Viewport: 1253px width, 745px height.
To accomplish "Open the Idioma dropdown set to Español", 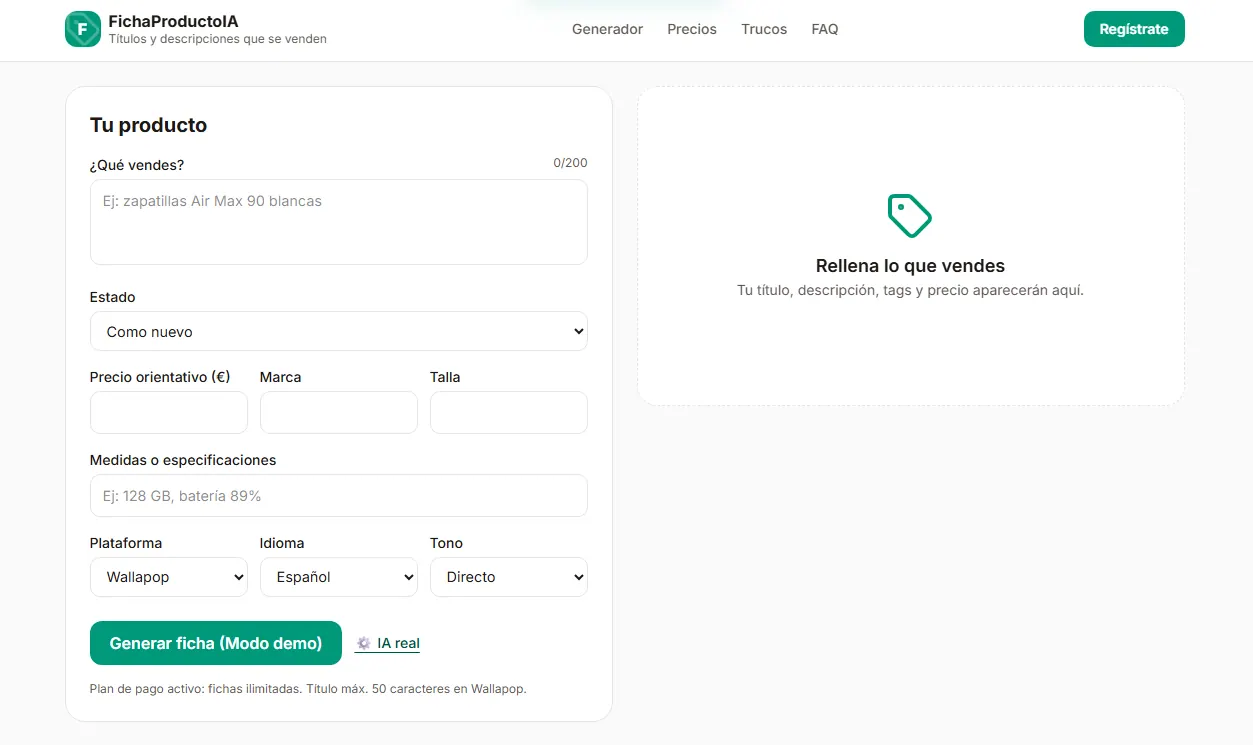I will pyautogui.click(x=339, y=577).
